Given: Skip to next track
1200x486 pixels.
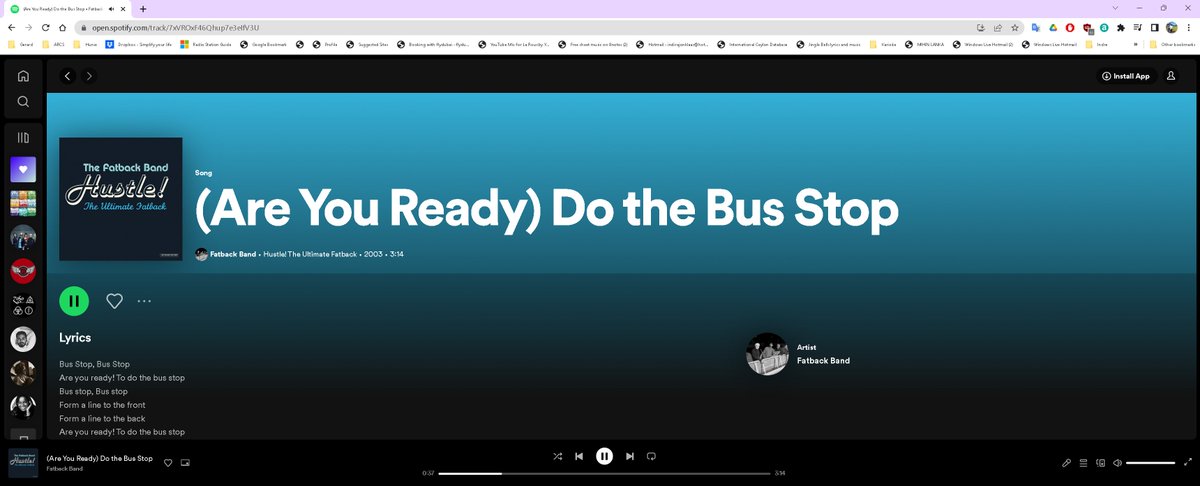Looking at the screenshot, I should [x=629, y=456].
